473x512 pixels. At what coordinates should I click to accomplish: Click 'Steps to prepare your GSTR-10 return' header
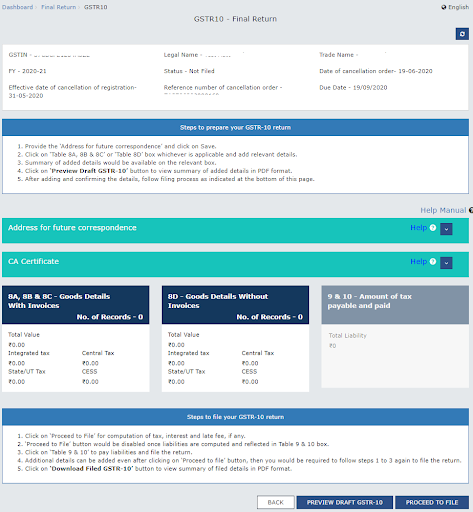point(235,127)
